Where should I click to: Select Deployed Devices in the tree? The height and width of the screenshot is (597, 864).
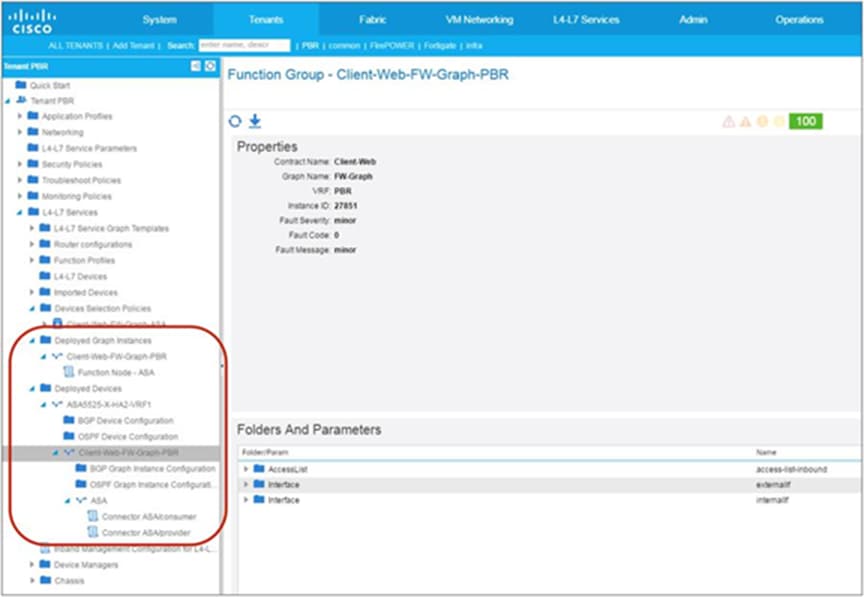(88, 389)
